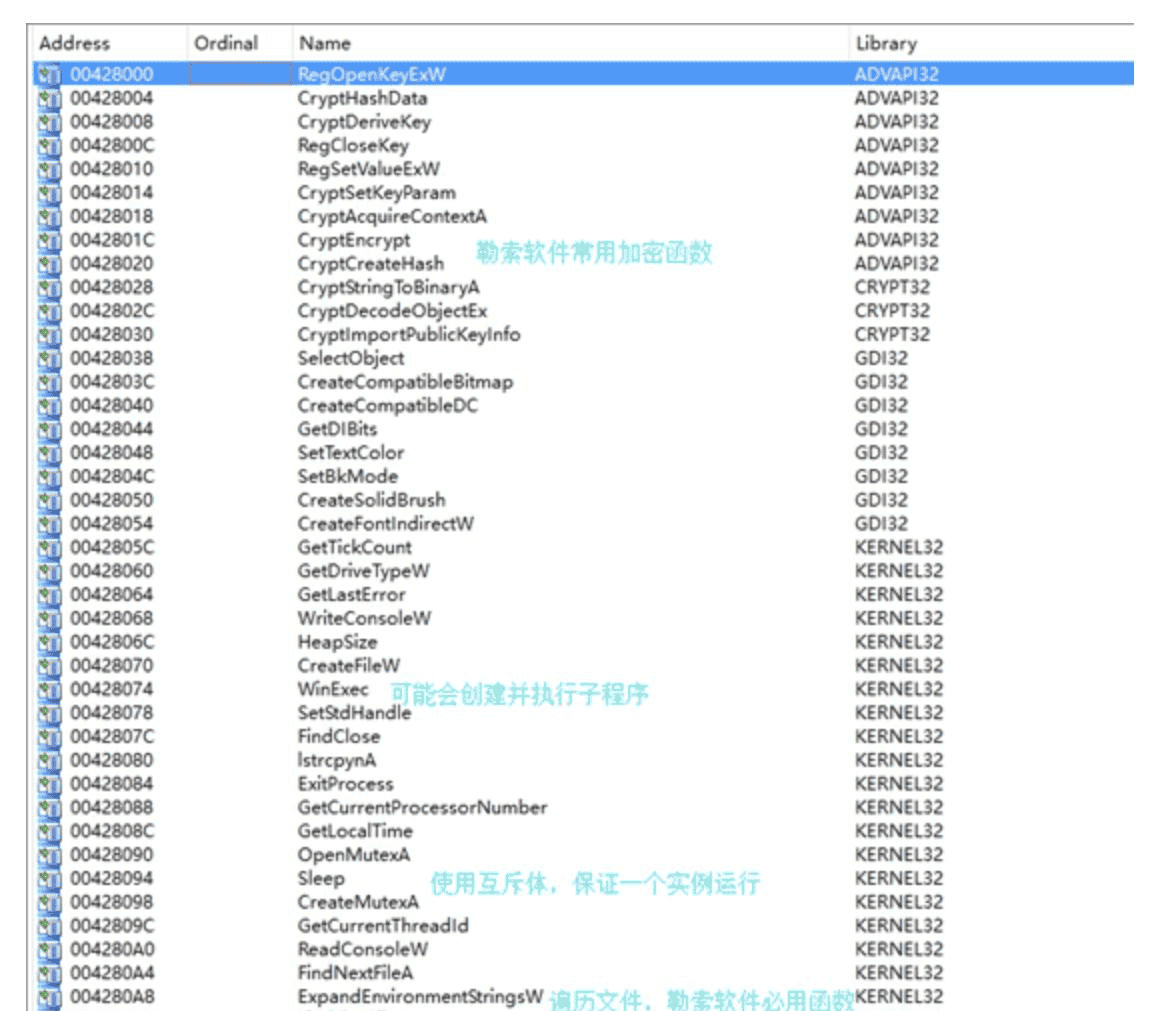Sort imports by the Name column header
The image size is (1156, 1011).
(325, 44)
